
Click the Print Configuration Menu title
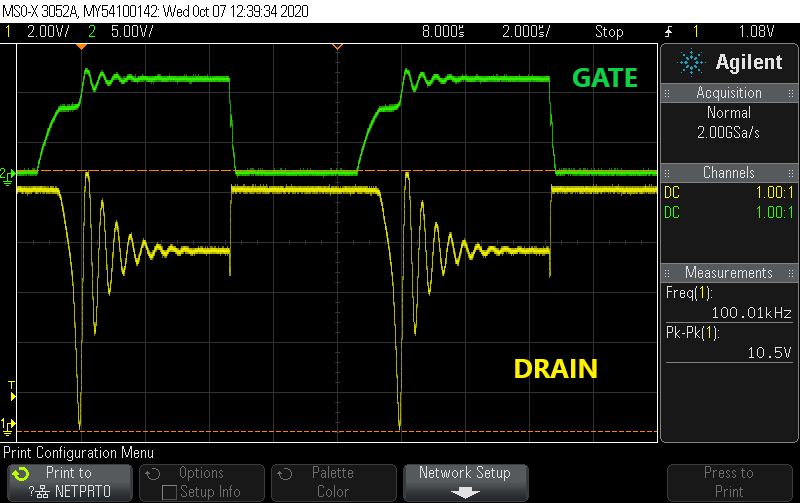[78, 453]
